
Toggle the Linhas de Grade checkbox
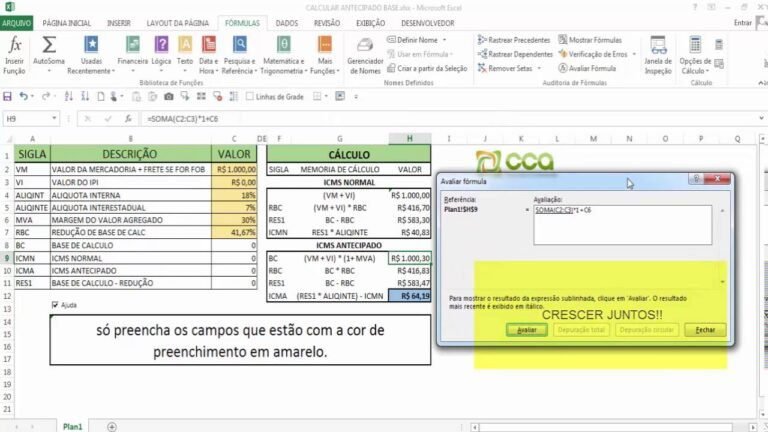(x=250, y=96)
